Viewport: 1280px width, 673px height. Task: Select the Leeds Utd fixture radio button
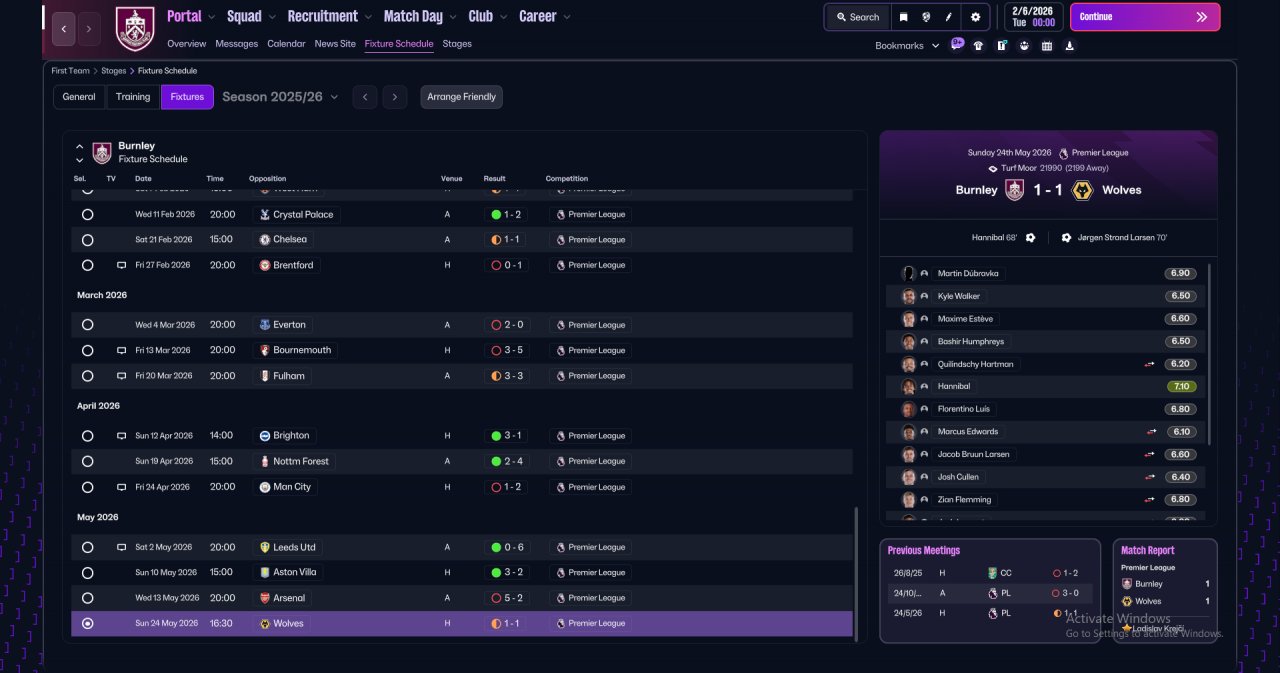[x=87, y=547]
